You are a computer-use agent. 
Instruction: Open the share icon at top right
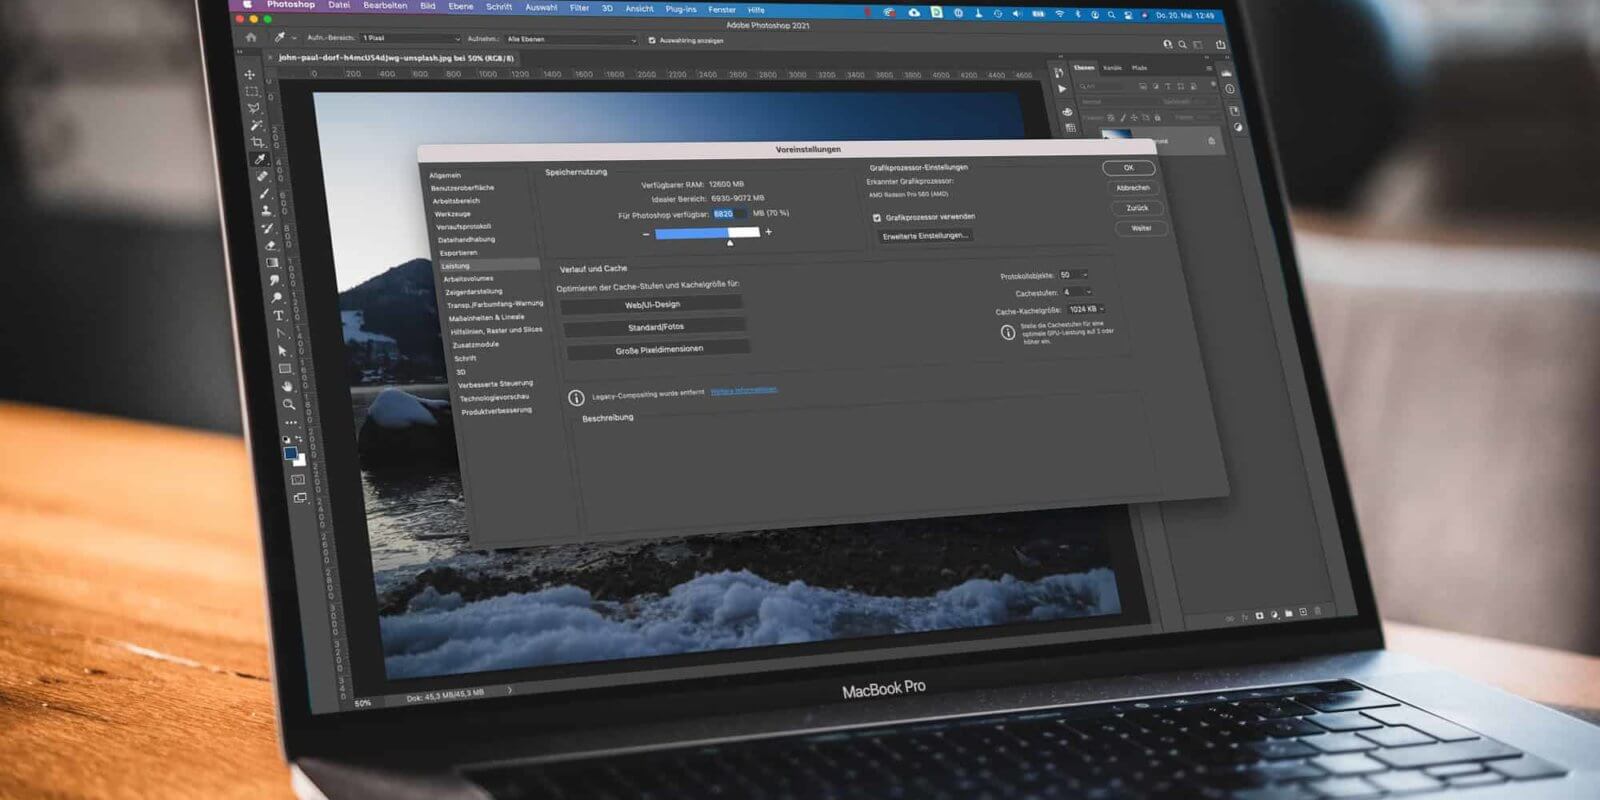[x=1220, y=44]
